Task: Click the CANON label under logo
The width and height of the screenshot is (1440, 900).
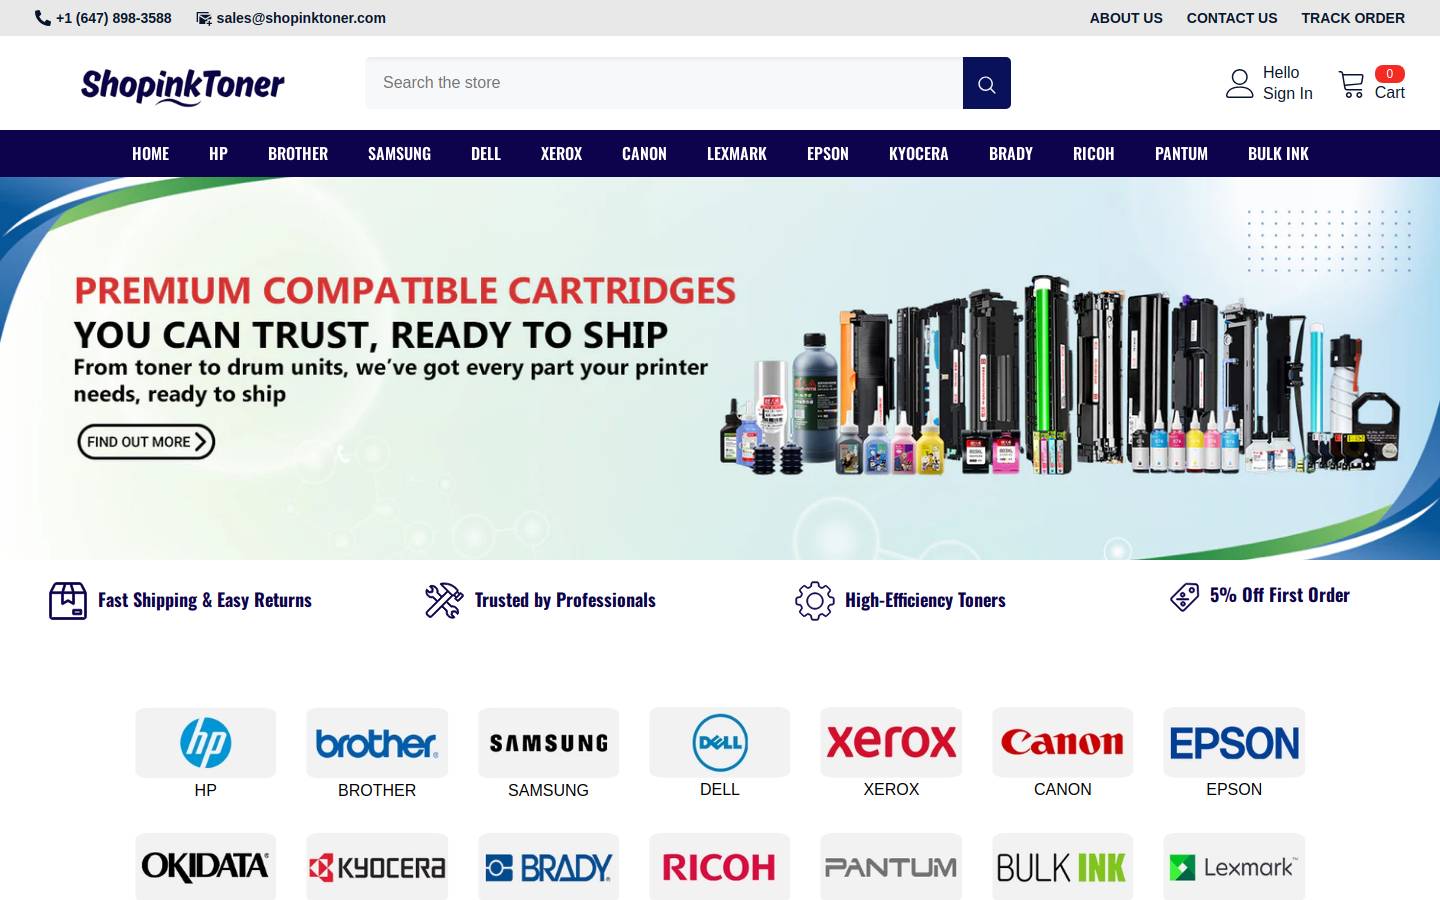Action: pos(1063,789)
